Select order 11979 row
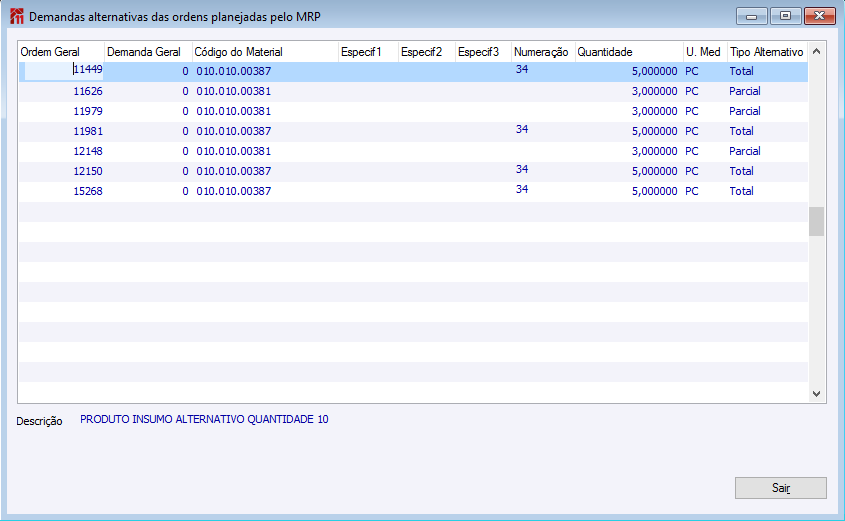This screenshot has width=845, height=521. (413, 112)
